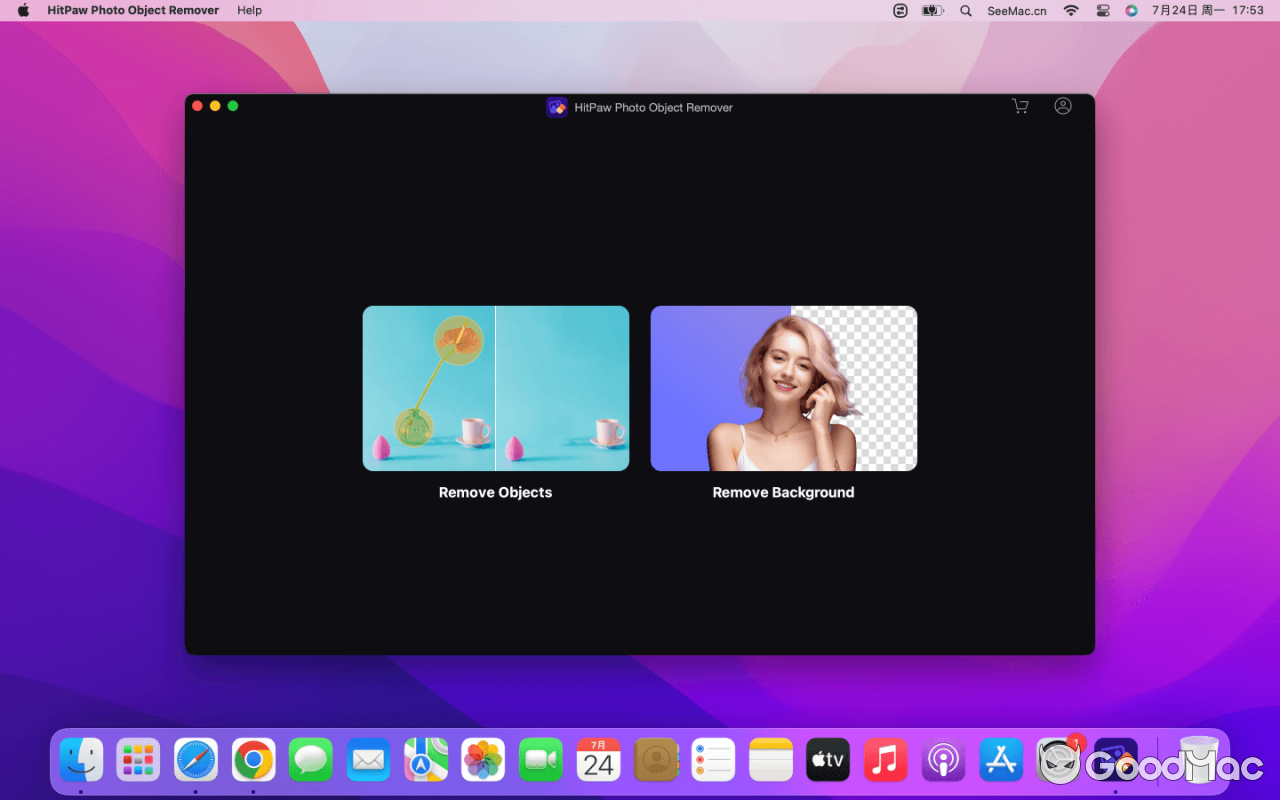This screenshot has width=1280, height=800.
Task: Open the HitPaw Photo Object Remover menu
Action: [132, 10]
